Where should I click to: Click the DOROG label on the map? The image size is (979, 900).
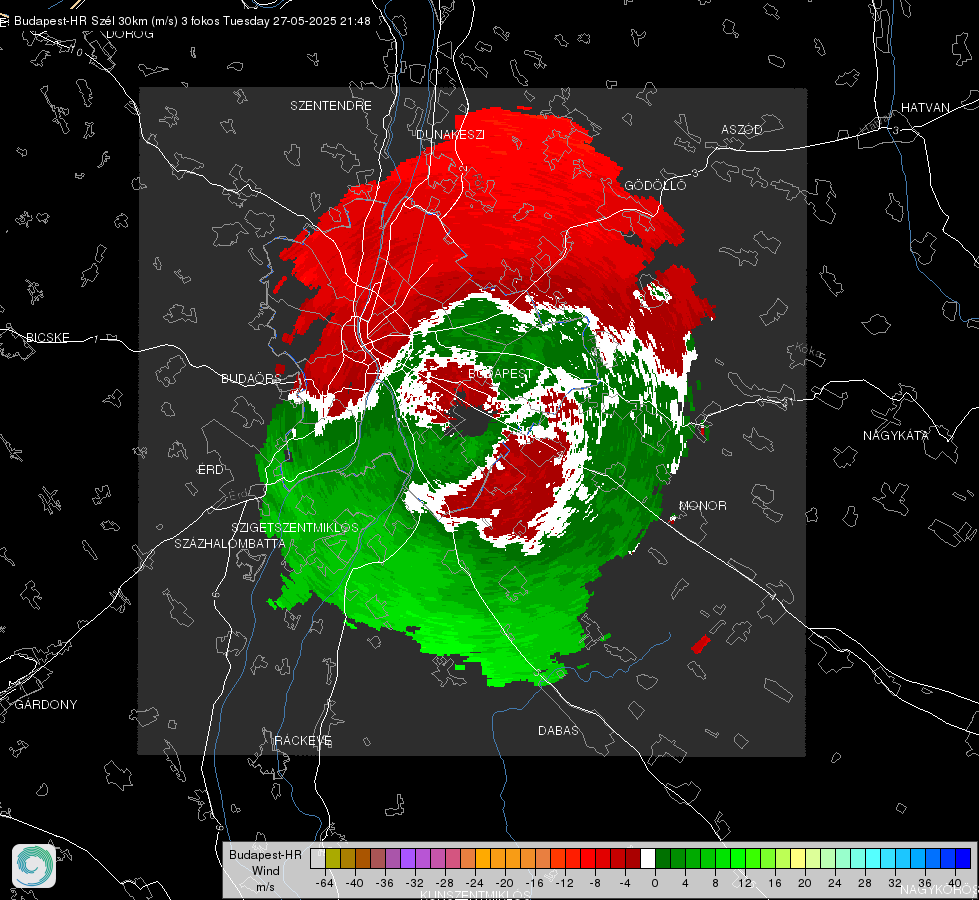tap(130, 34)
